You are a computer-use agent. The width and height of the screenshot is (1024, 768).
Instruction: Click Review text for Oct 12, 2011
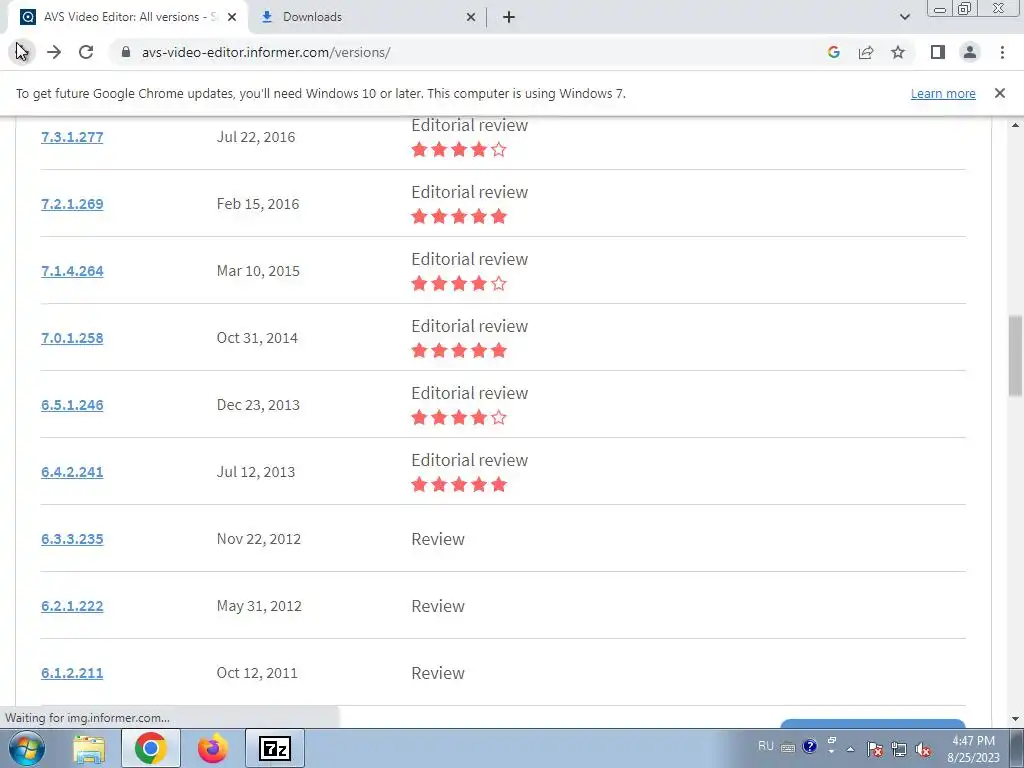(438, 673)
